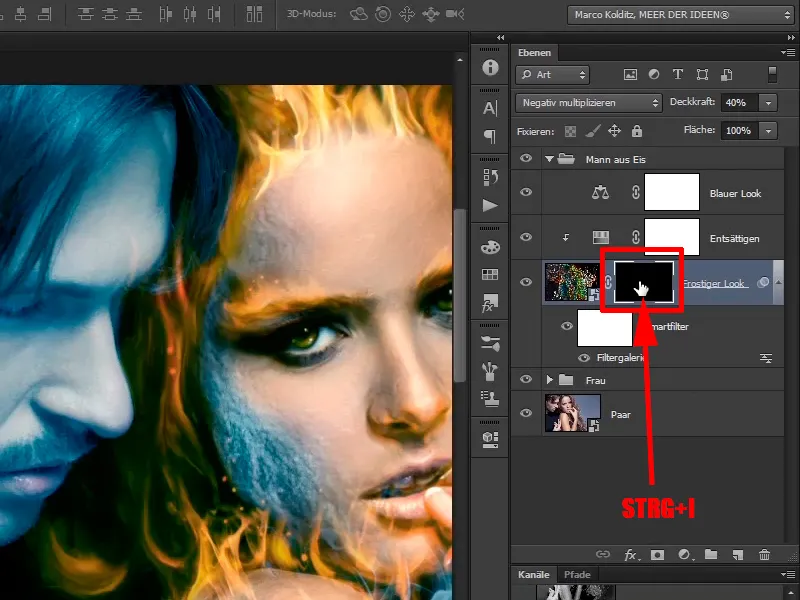Hide the Entsättigen layer
Viewport: 800px width, 600px height.
click(526, 237)
